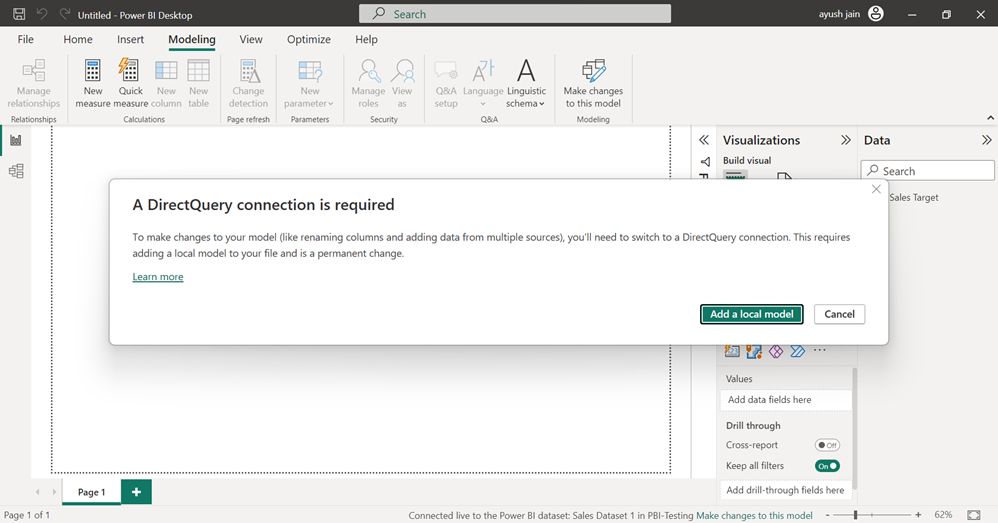
Task: Collapse the Data pane
Action: point(986,140)
